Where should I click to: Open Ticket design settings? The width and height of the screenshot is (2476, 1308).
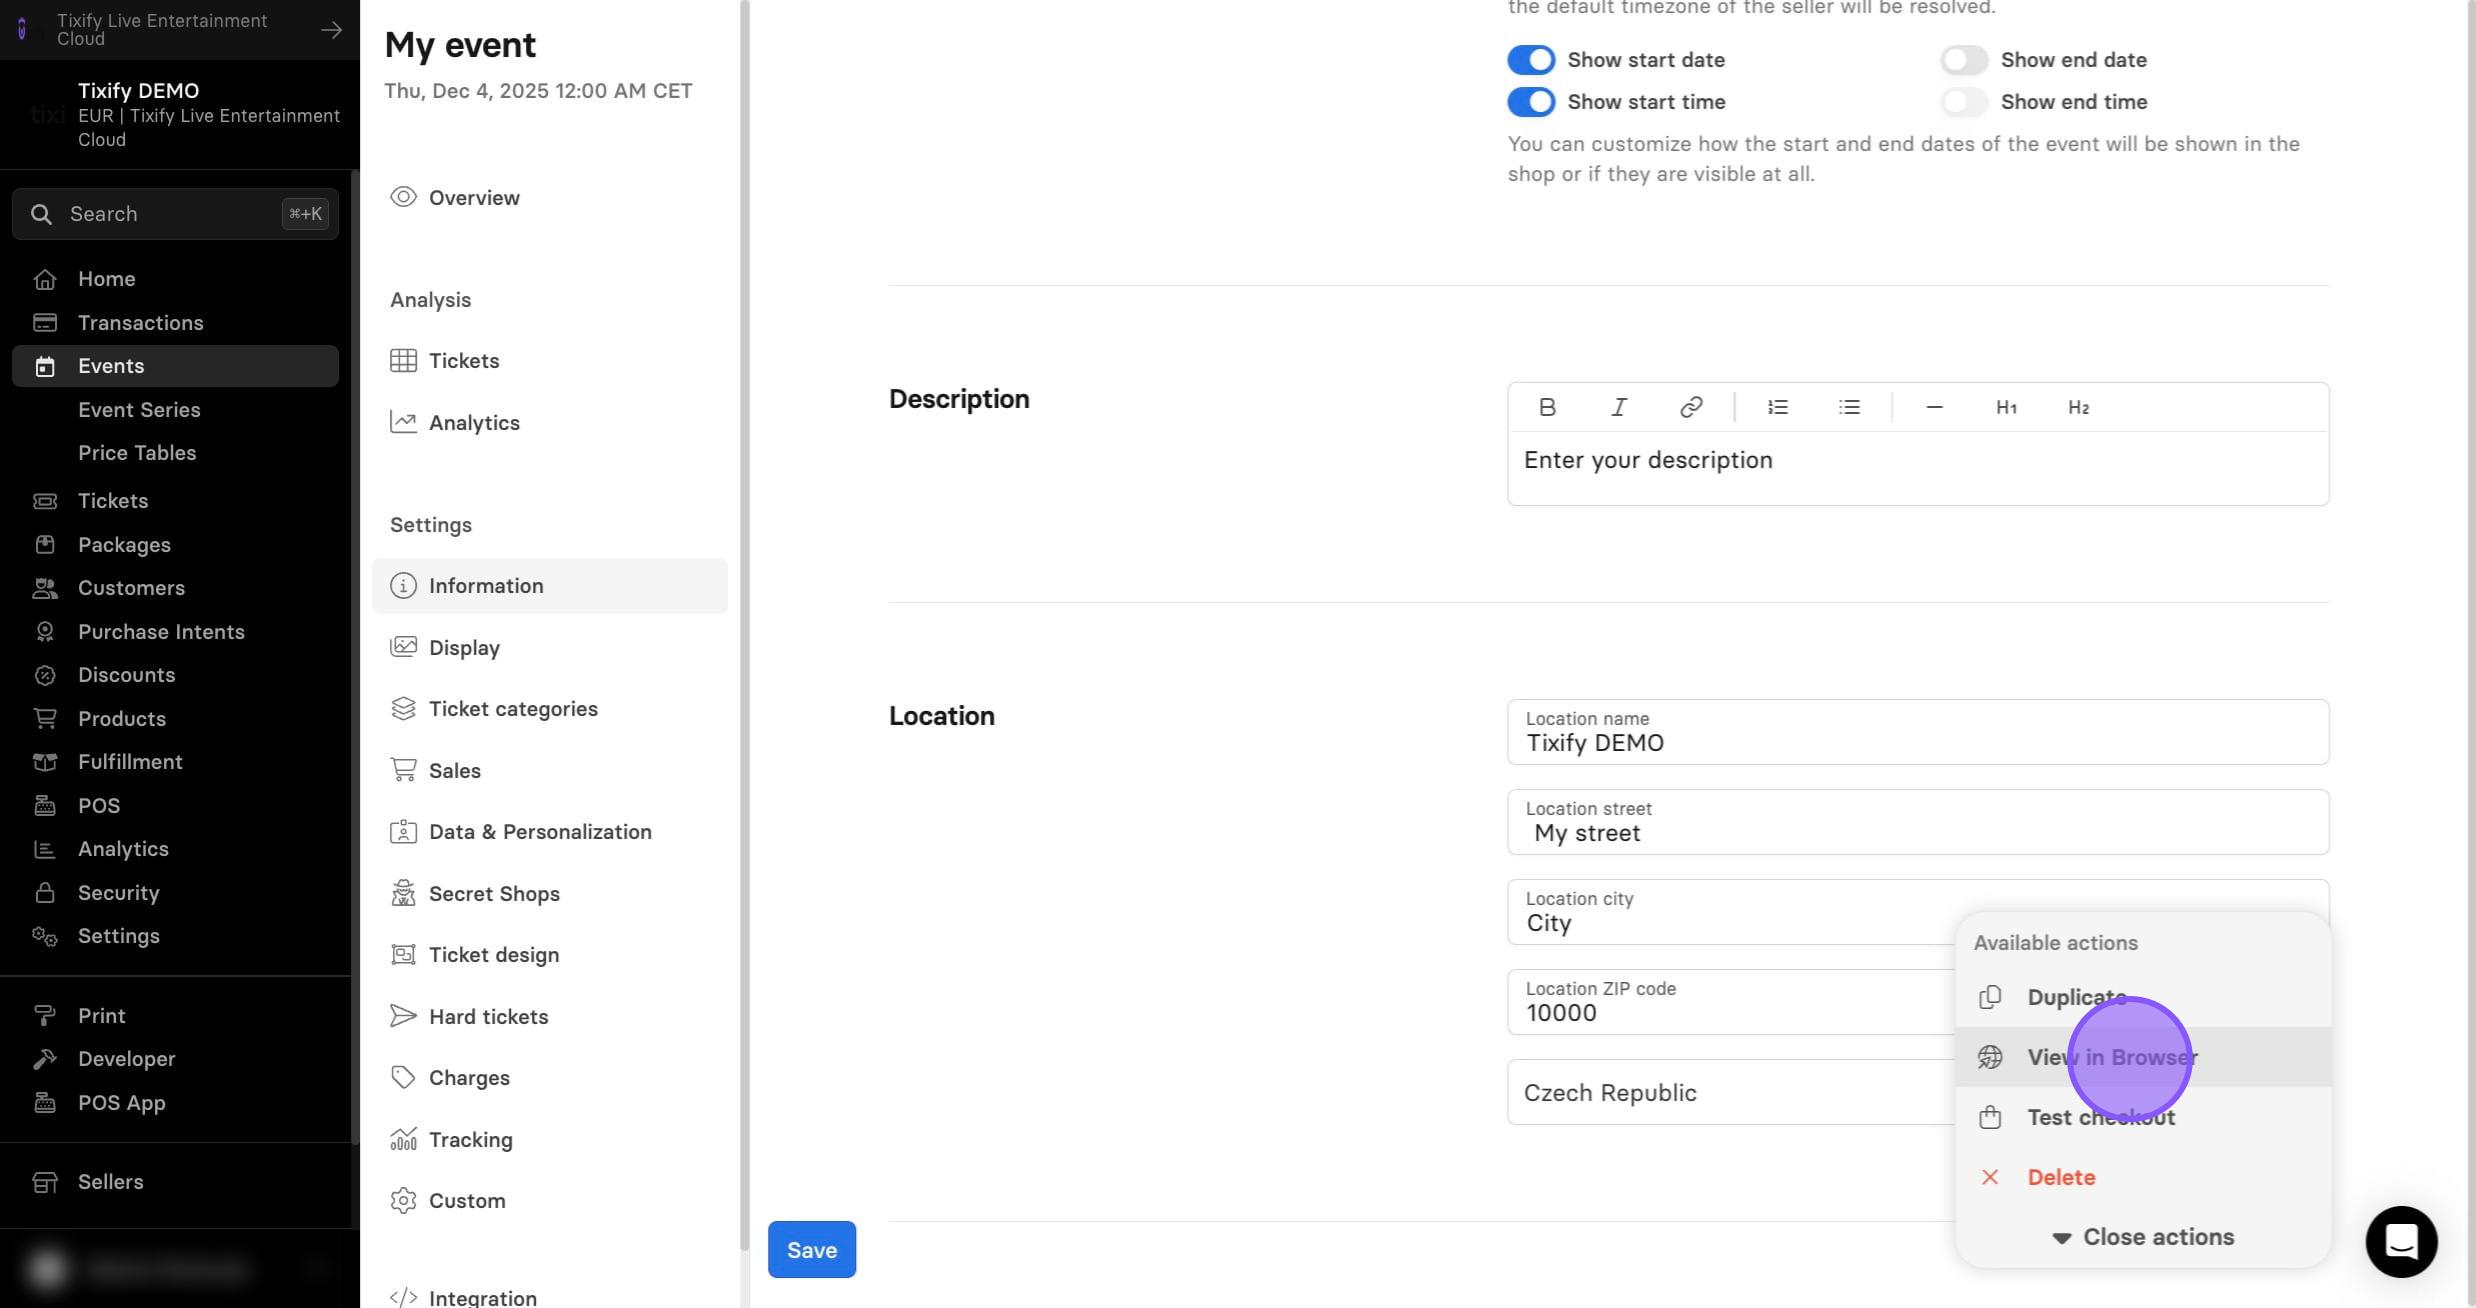pos(549,955)
